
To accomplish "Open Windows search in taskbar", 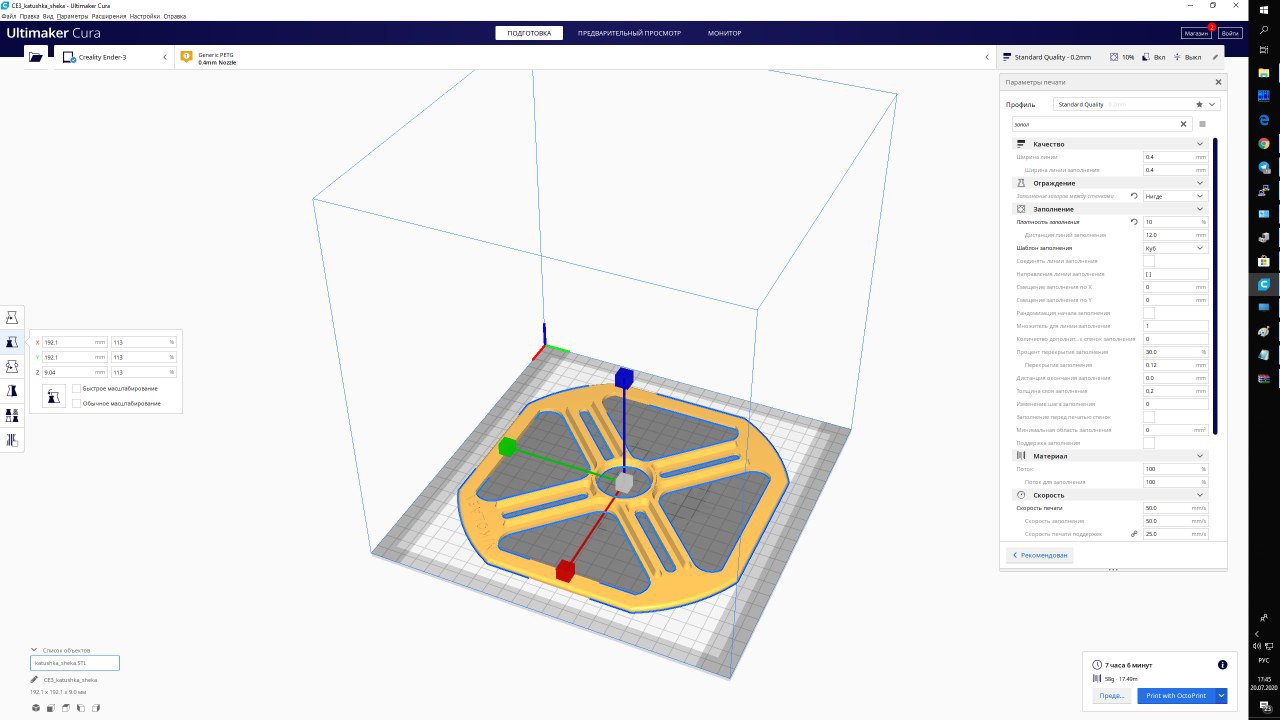I will click(x=1264, y=31).
